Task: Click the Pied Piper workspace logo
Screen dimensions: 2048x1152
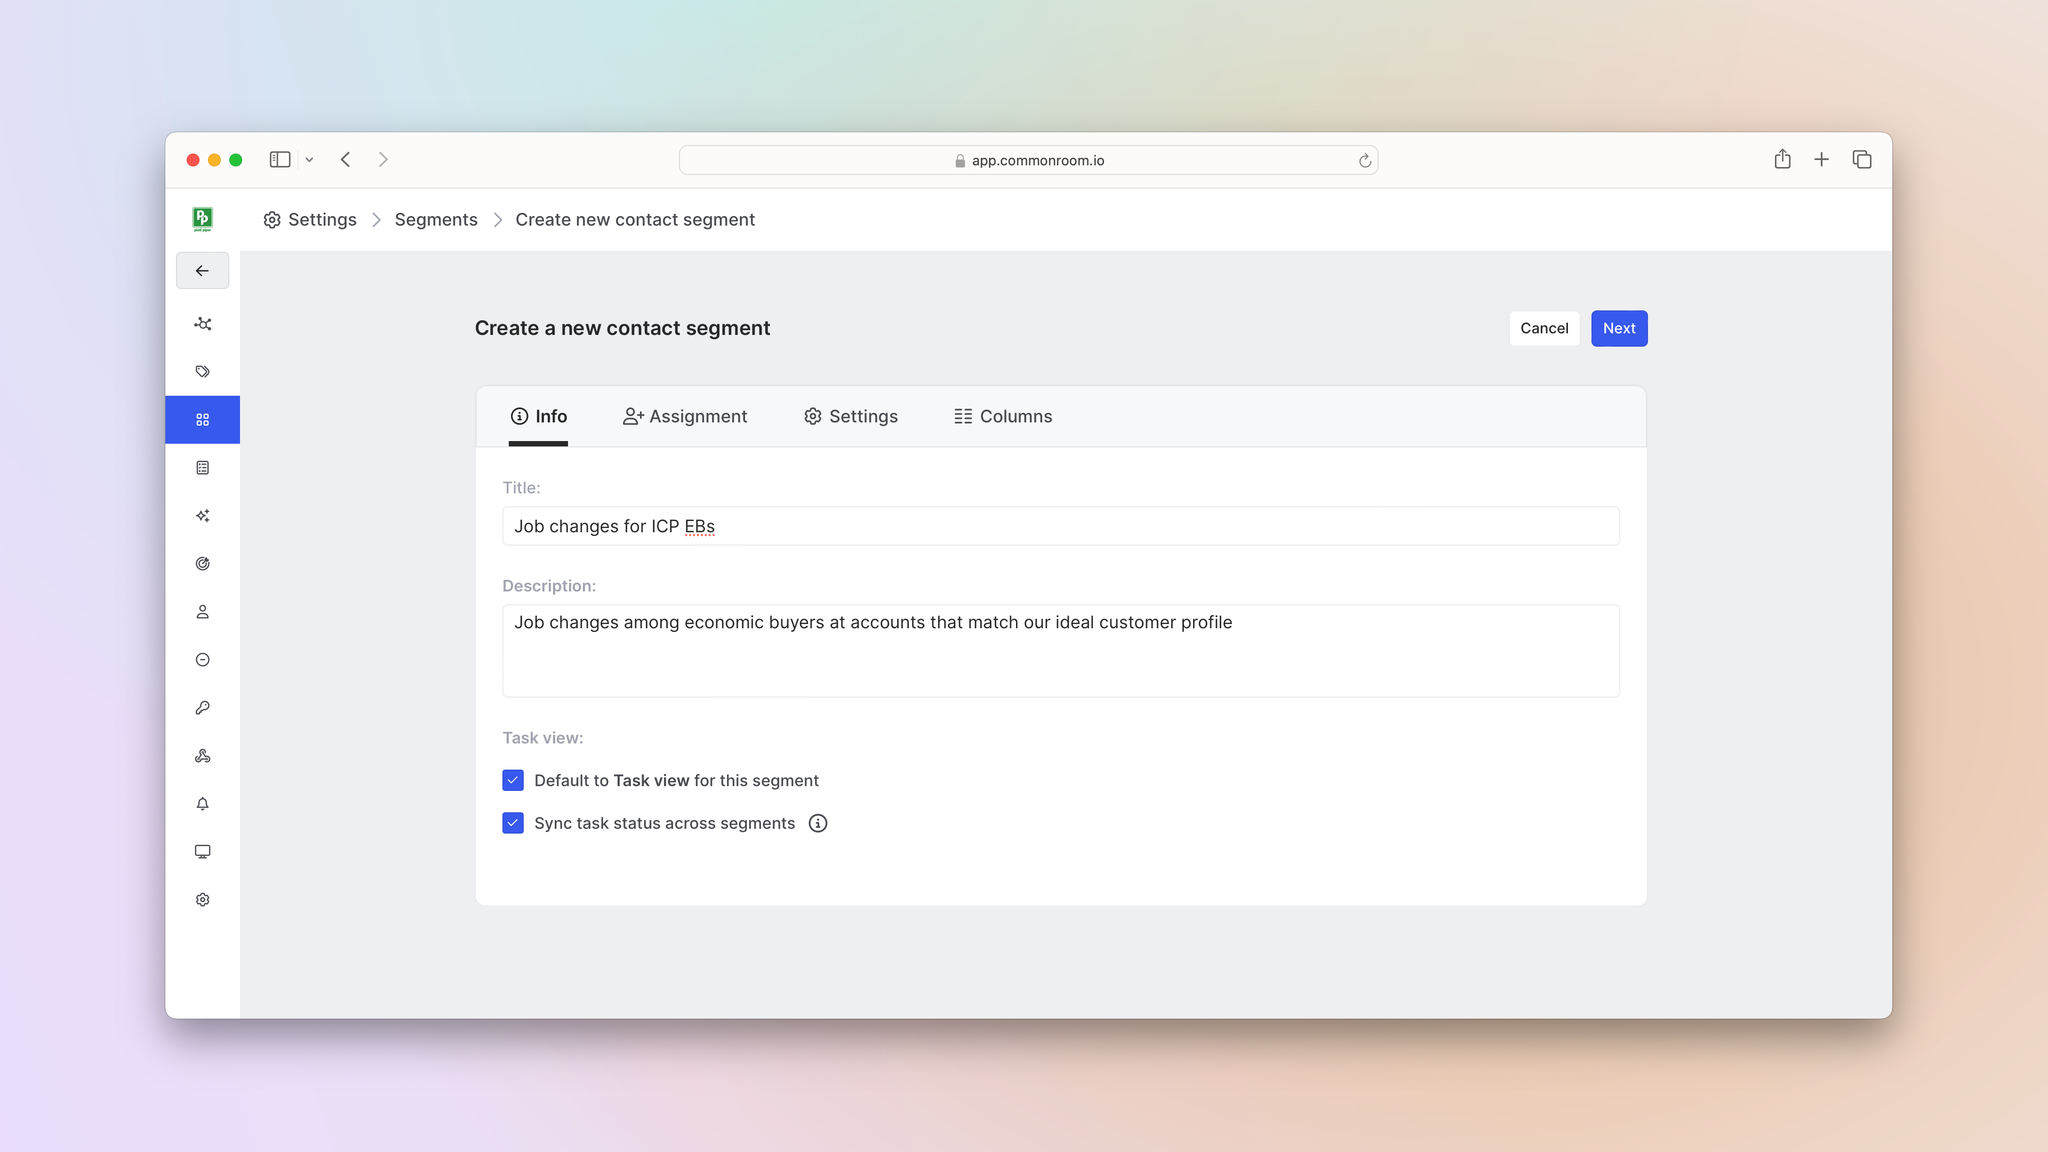Action: 202,219
